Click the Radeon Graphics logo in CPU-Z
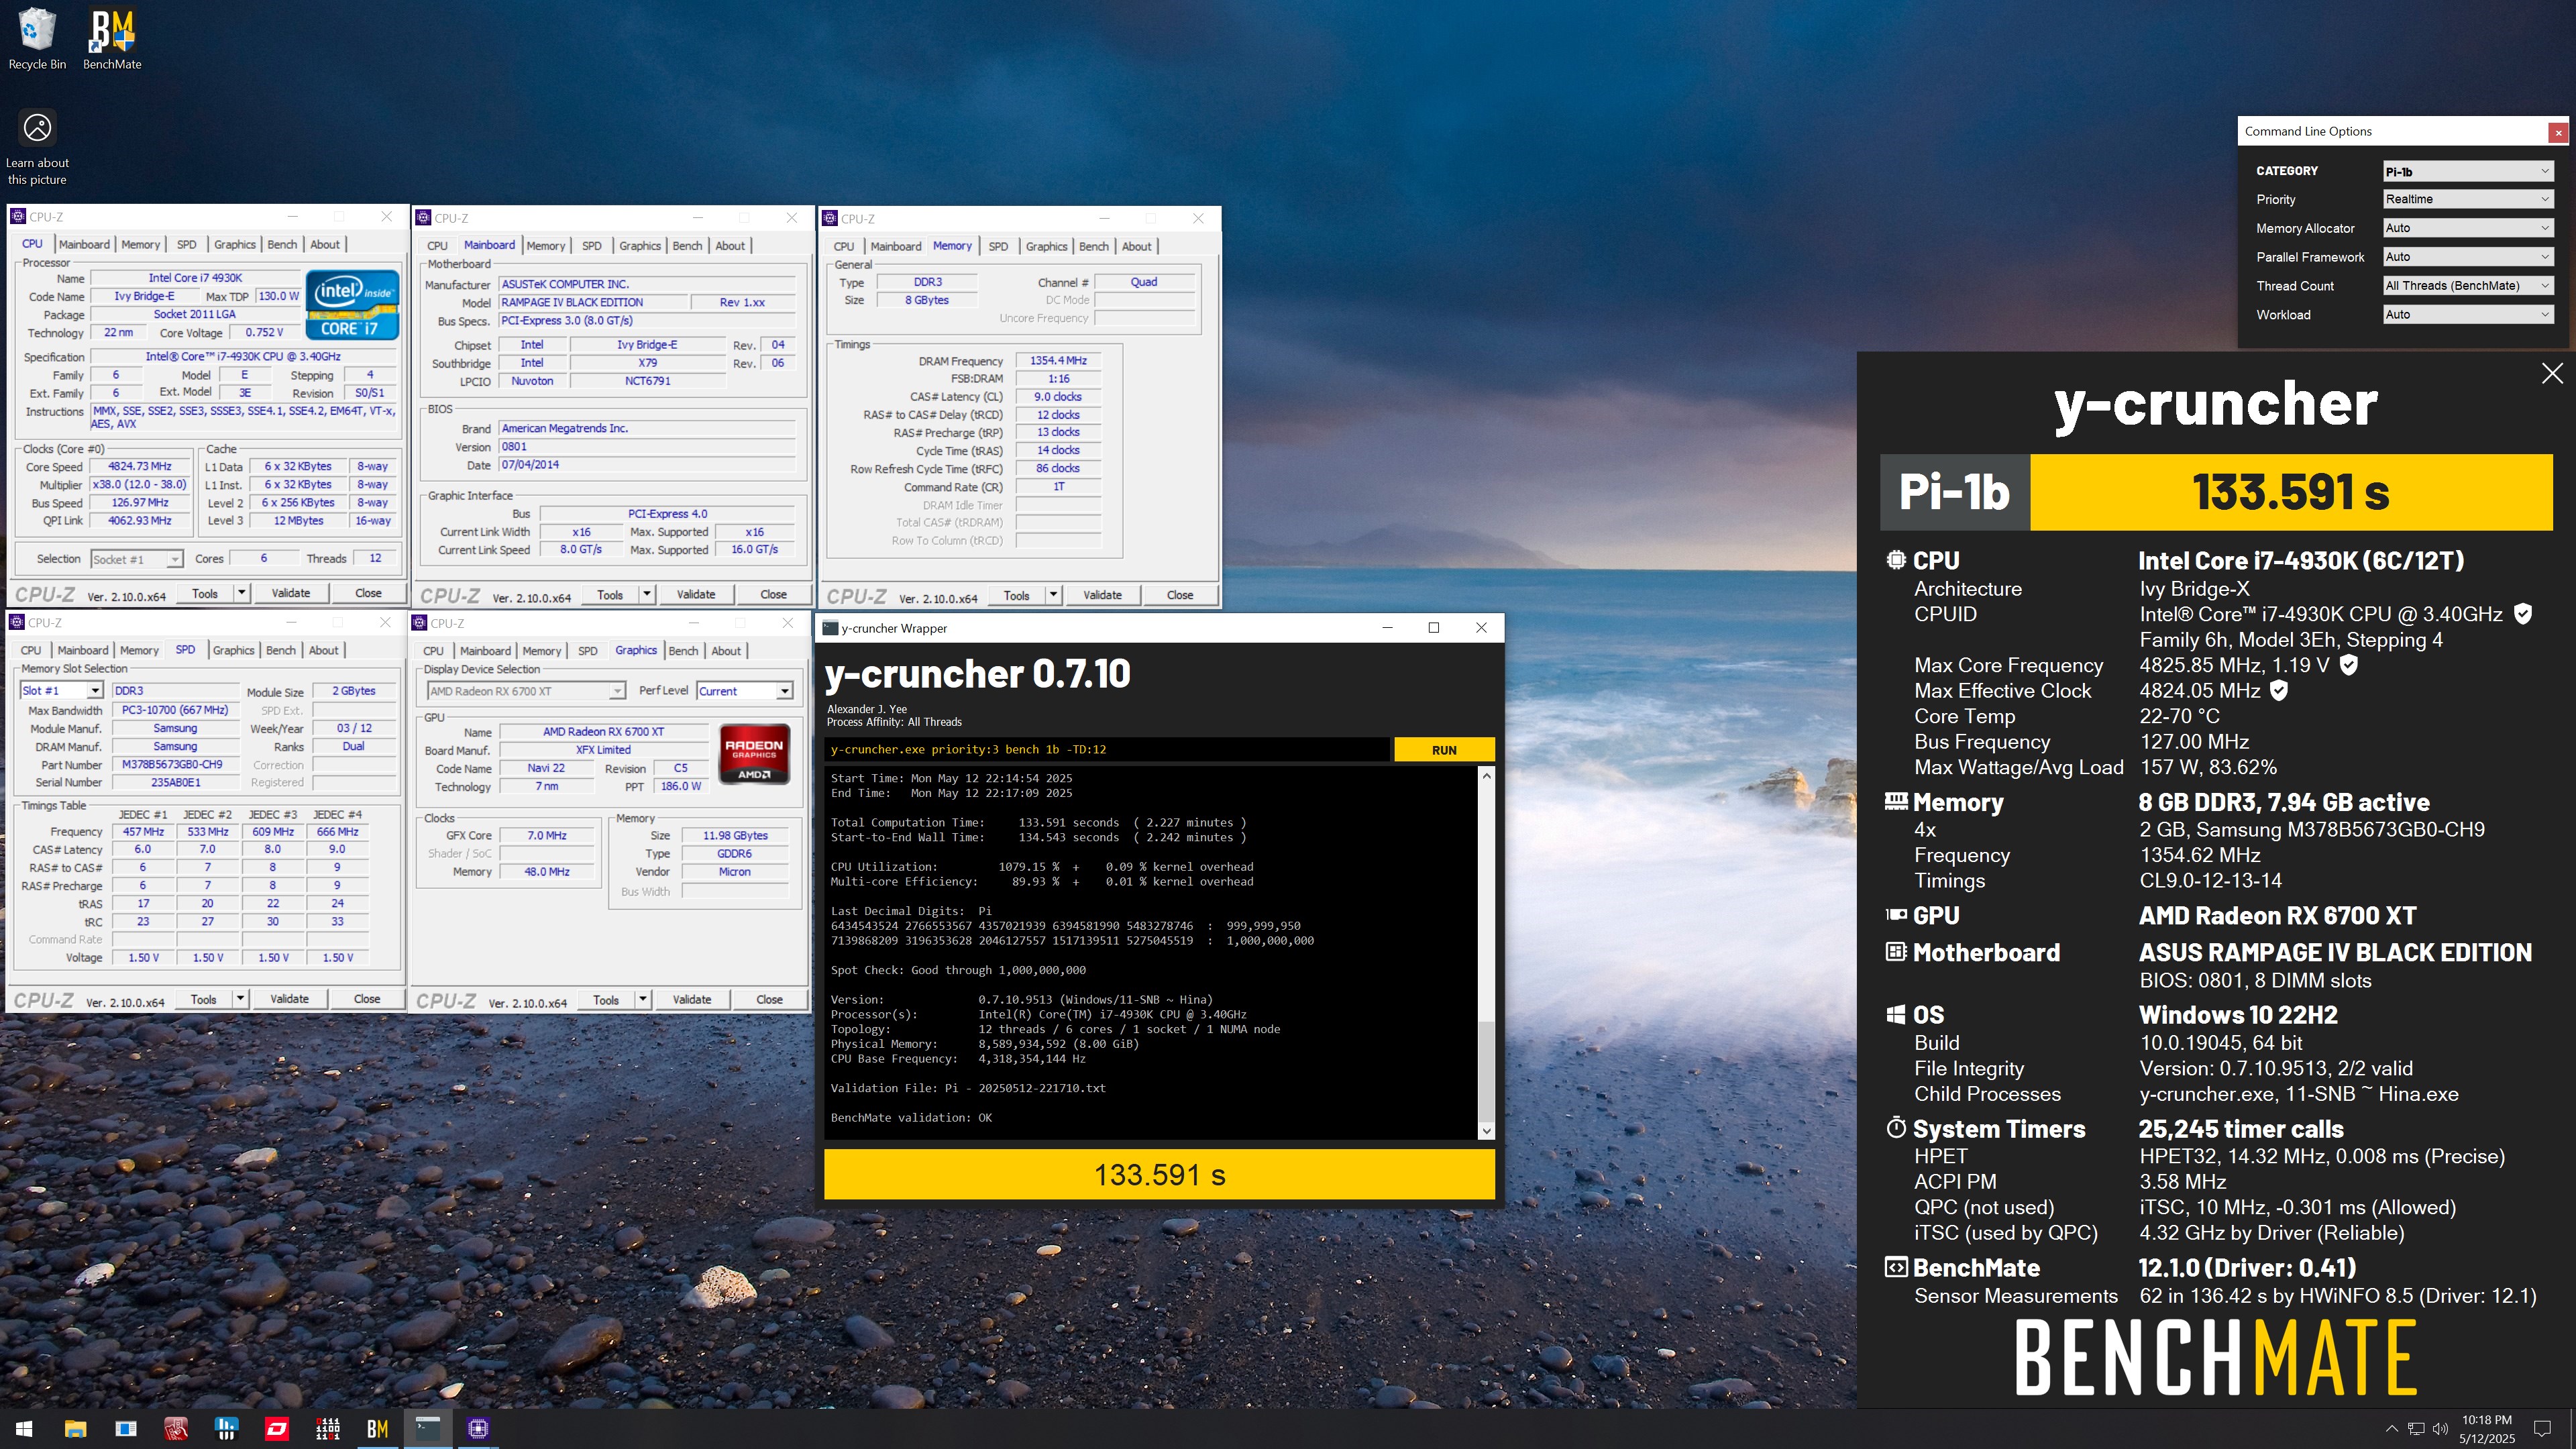Viewport: 2576px width, 1449px height. pos(755,753)
